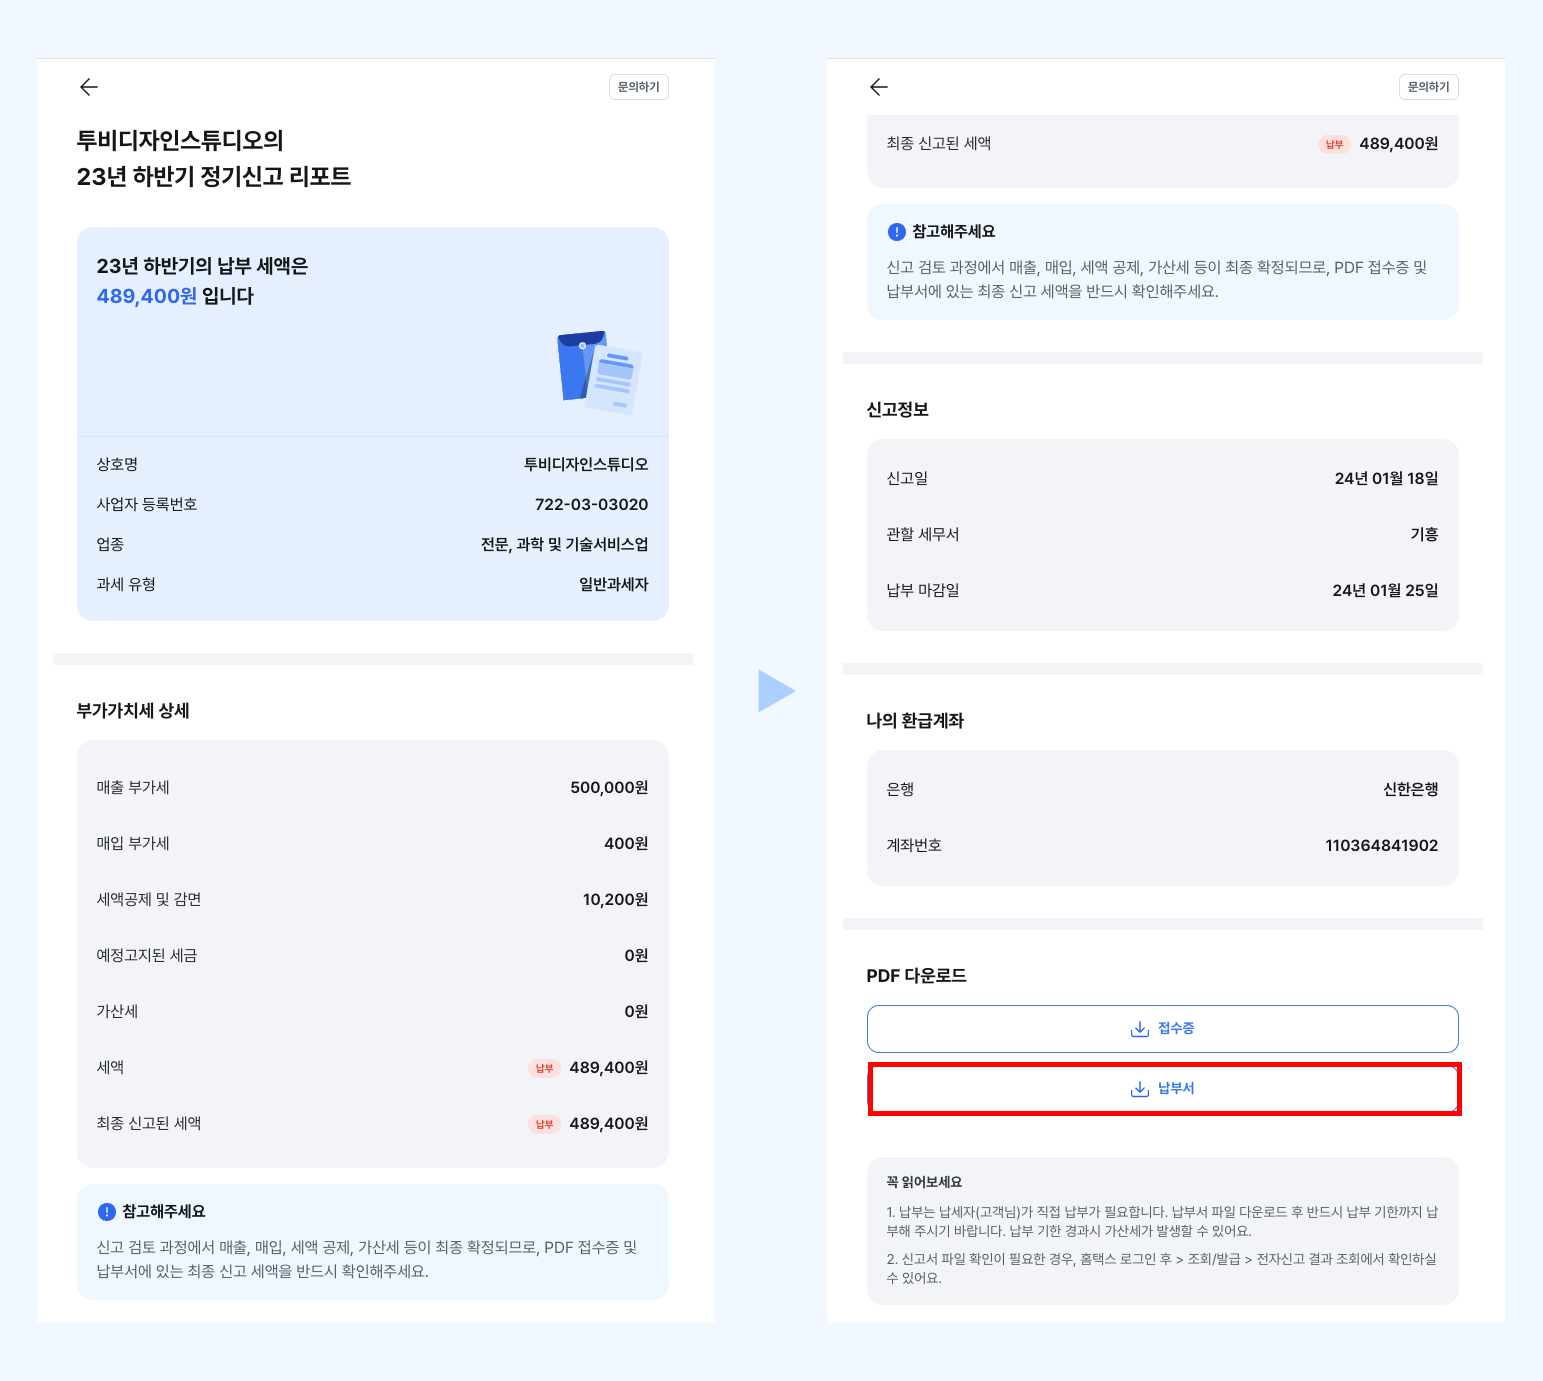The image size is (1543, 1381).
Task: Go back using left screen's arrow icon
Action: [x=89, y=87]
